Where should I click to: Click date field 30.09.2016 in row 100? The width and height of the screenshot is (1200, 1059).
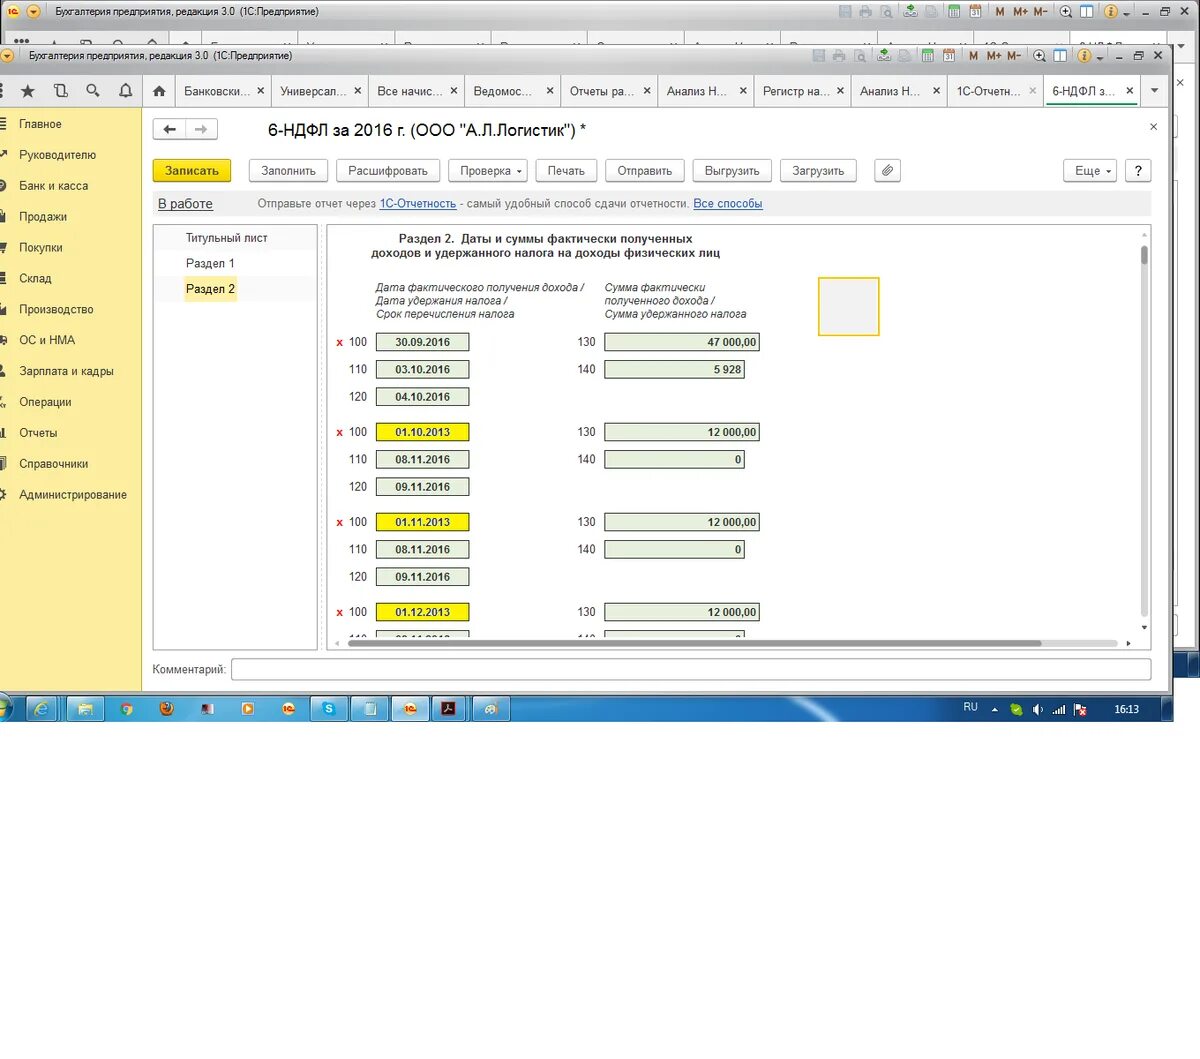(422, 342)
